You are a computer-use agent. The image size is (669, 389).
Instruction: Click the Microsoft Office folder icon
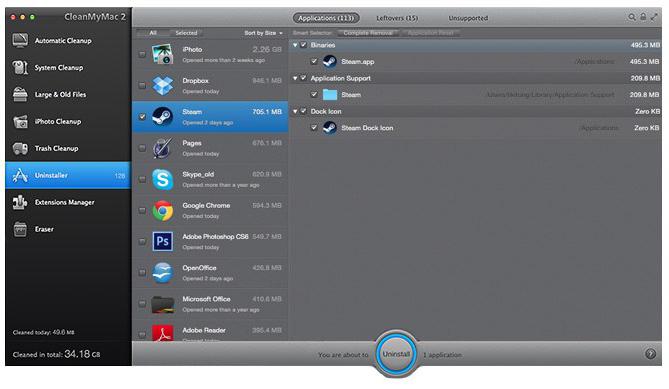163,304
